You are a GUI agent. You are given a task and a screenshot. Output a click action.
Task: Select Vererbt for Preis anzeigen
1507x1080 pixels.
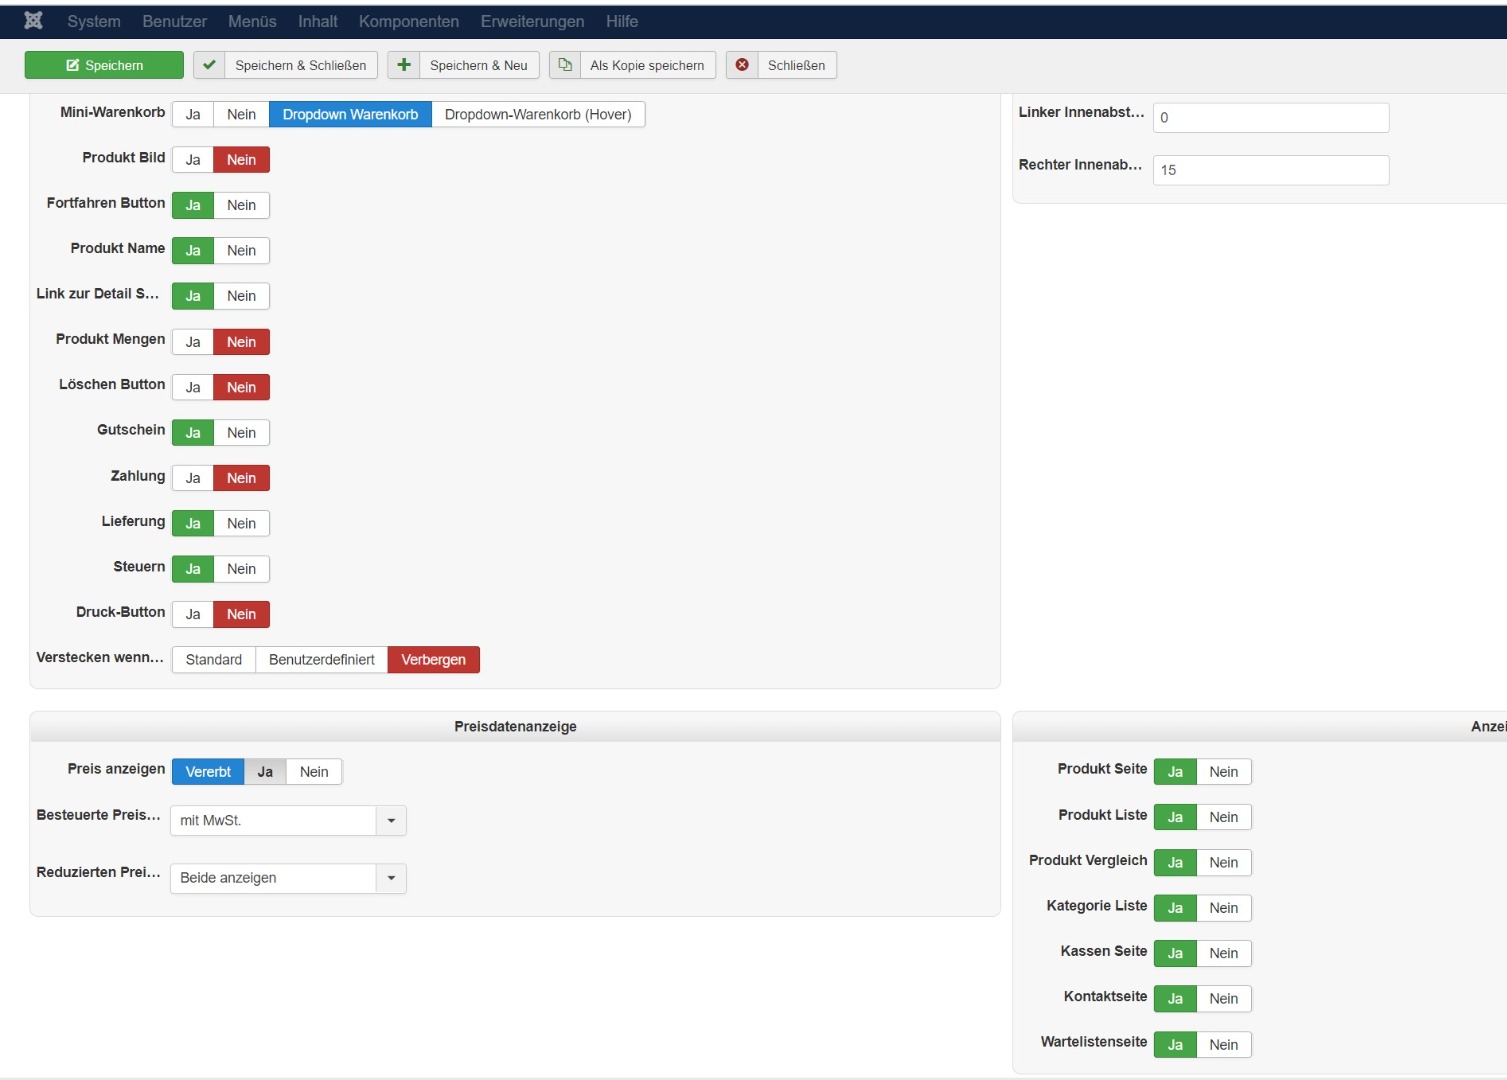pyautogui.click(x=208, y=772)
